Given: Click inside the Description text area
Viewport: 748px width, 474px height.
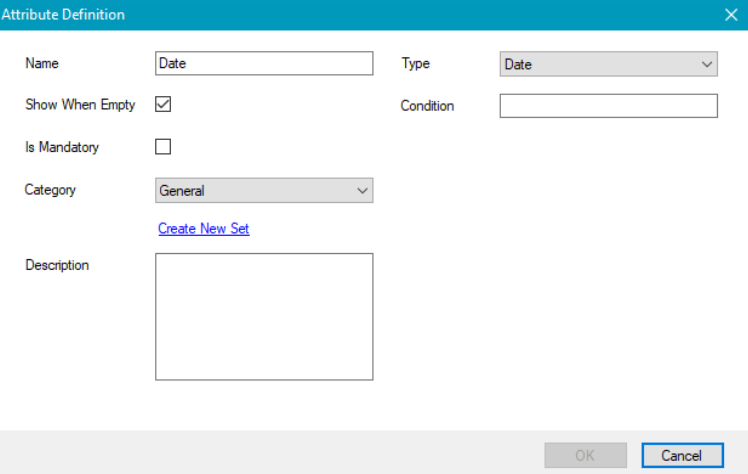Looking at the screenshot, I should click(264, 316).
